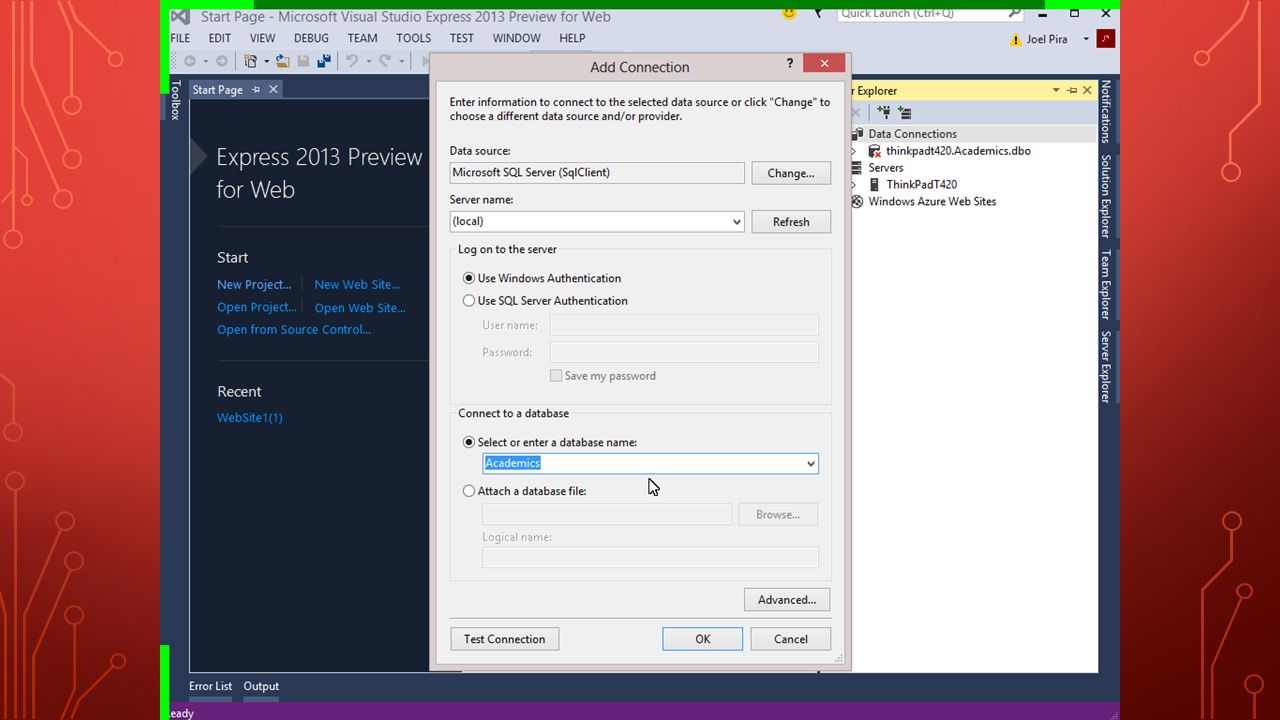Switch to Team Explorer side tab
The height and width of the screenshot is (720, 1280).
[1106, 284]
